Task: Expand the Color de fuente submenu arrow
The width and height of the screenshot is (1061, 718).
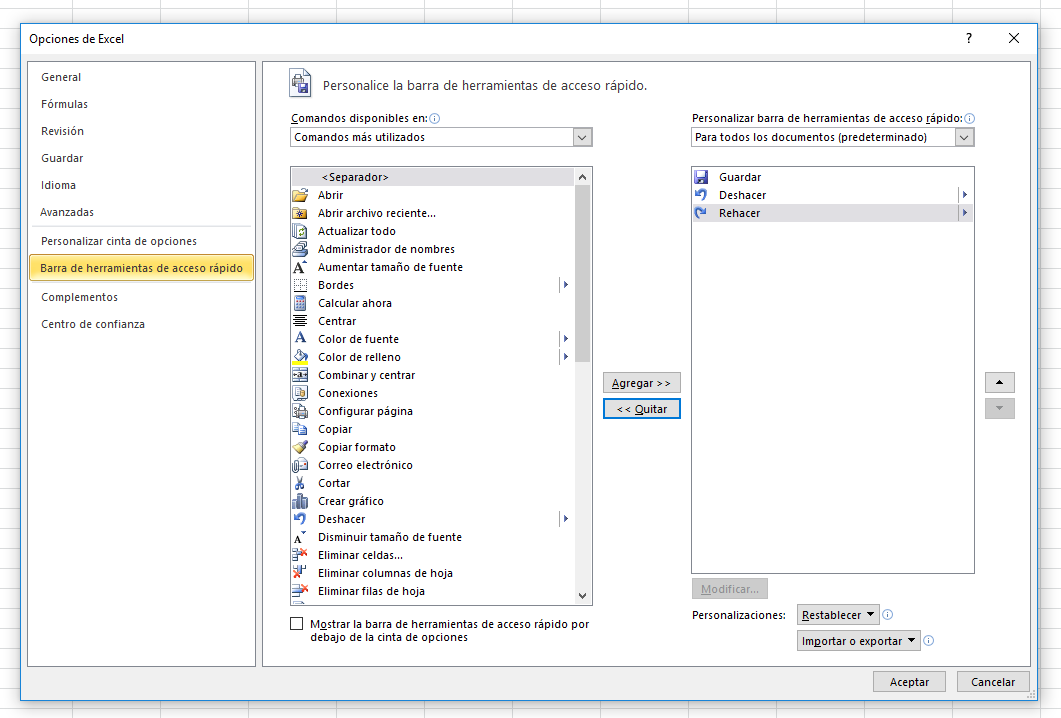Action: (565, 339)
